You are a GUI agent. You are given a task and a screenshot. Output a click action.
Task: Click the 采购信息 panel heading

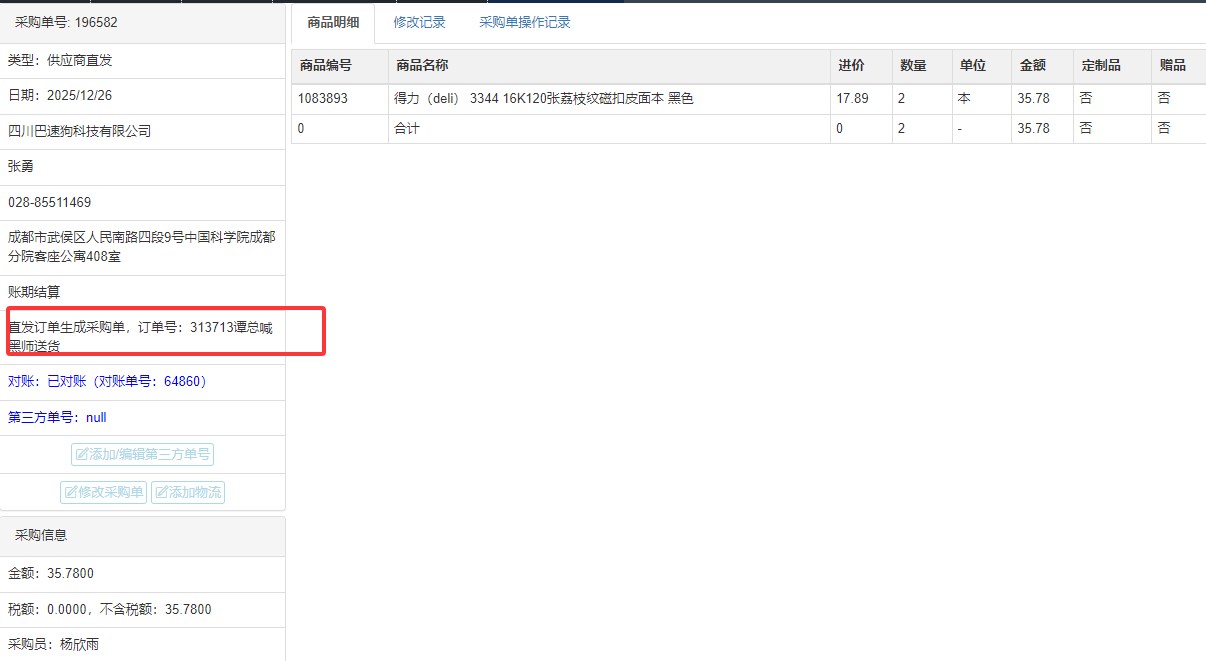click(x=41, y=535)
